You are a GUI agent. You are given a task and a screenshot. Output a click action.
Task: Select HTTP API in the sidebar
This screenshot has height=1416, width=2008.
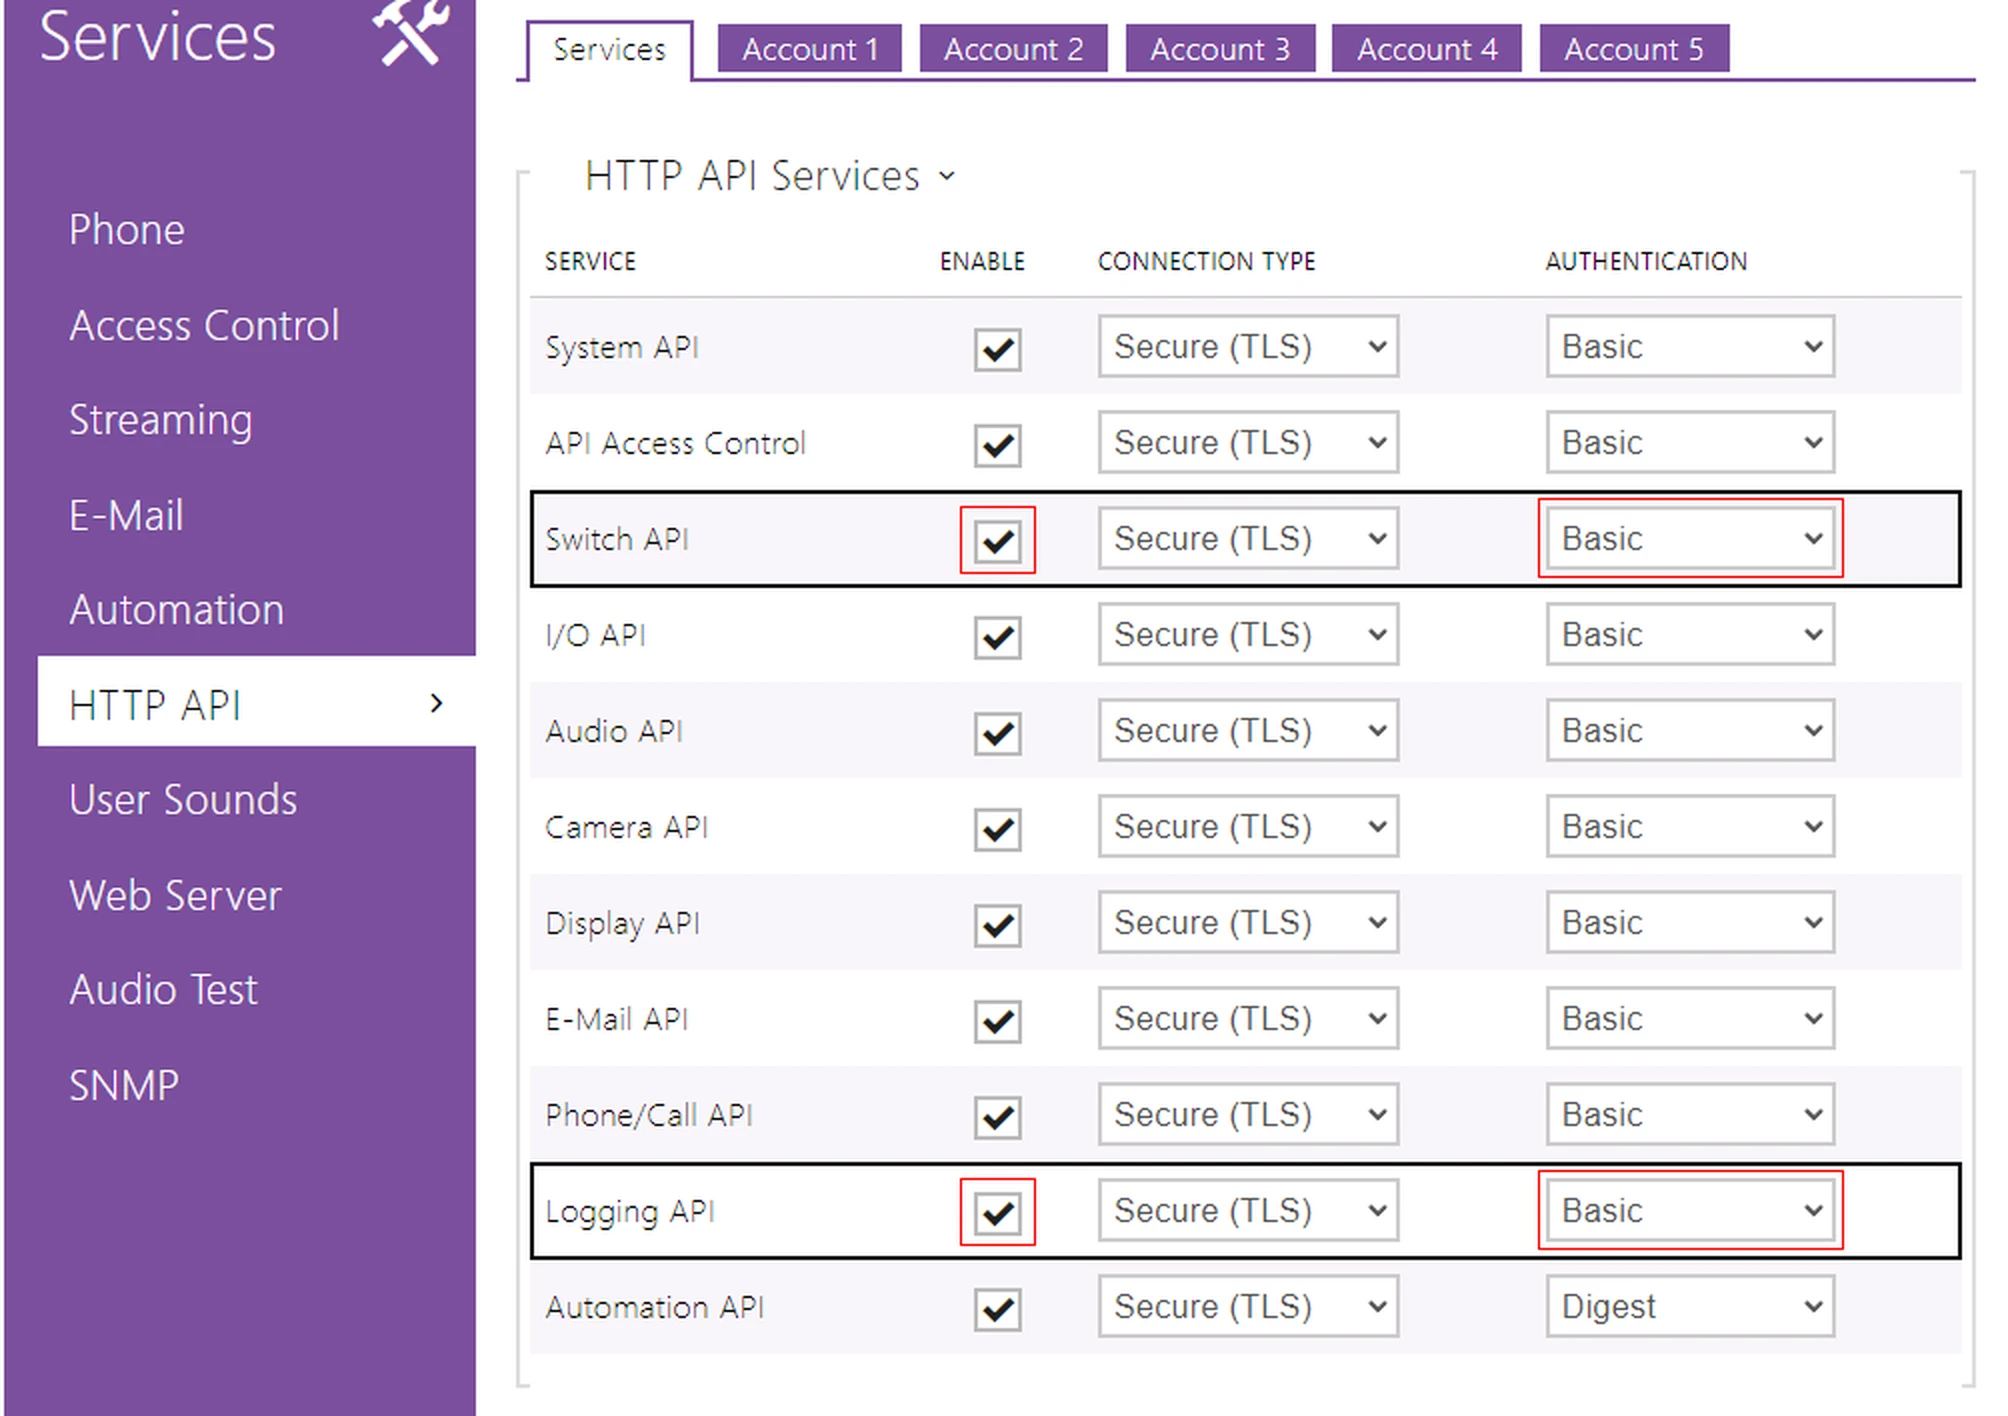tap(256, 702)
